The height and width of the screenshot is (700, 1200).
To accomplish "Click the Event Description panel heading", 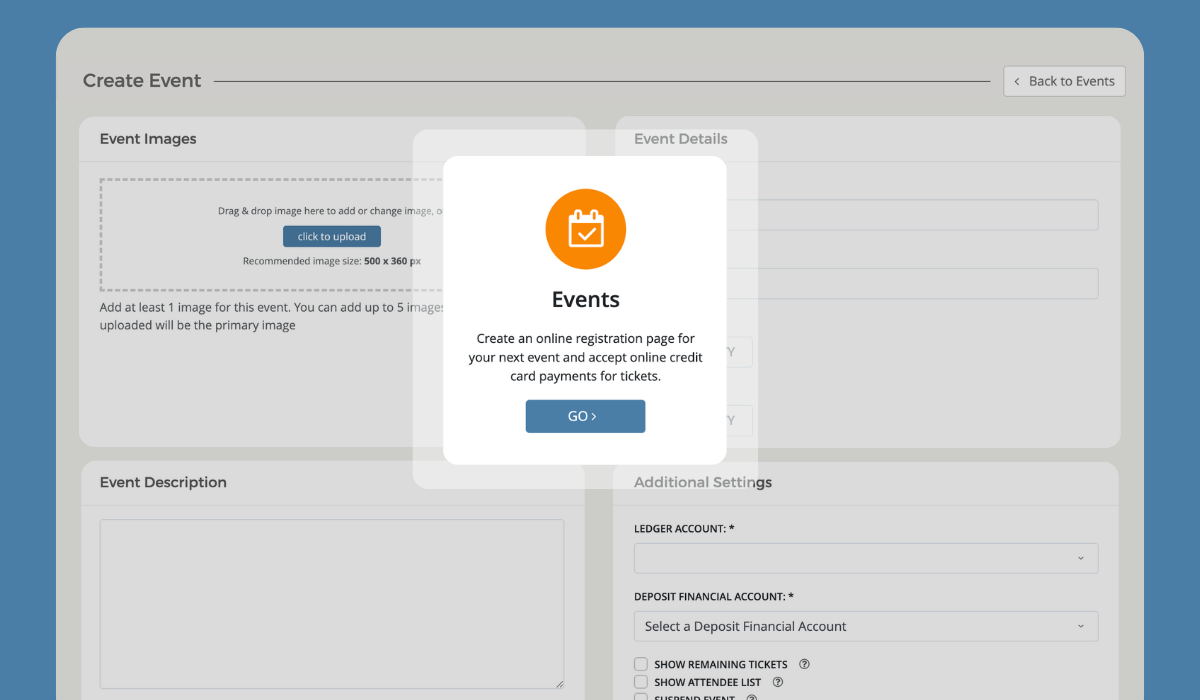I will [x=163, y=482].
